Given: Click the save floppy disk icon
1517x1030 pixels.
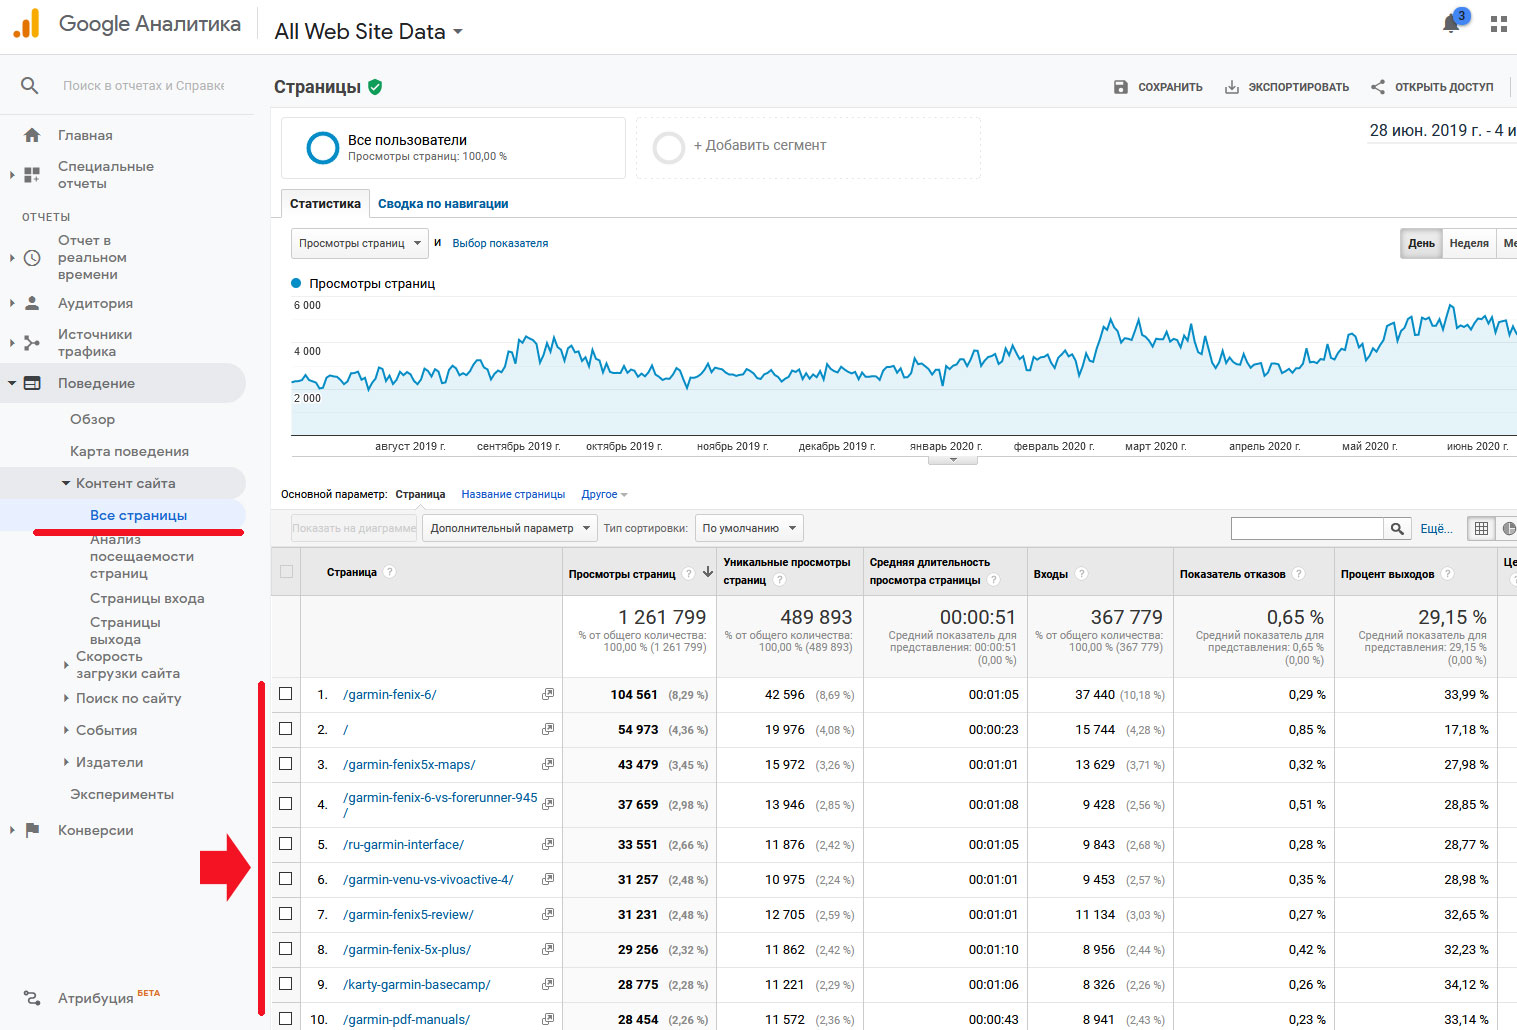Looking at the screenshot, I should (x=1121, y=87).
